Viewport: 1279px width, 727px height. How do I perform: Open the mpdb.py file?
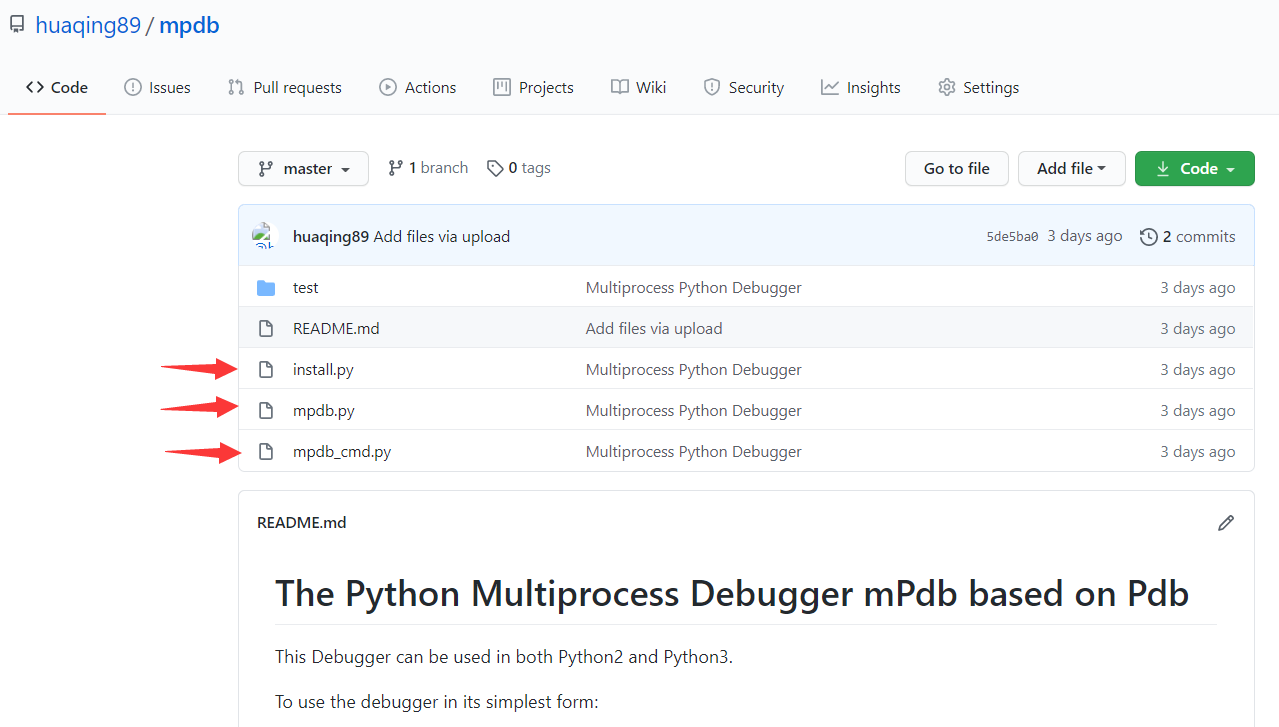[324, 411]
